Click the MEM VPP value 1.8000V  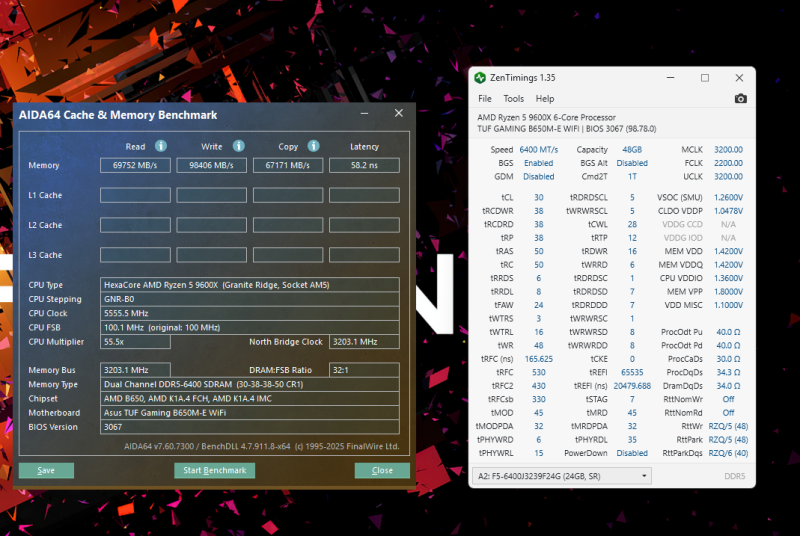pyautogui.click(x=728, y=292)
